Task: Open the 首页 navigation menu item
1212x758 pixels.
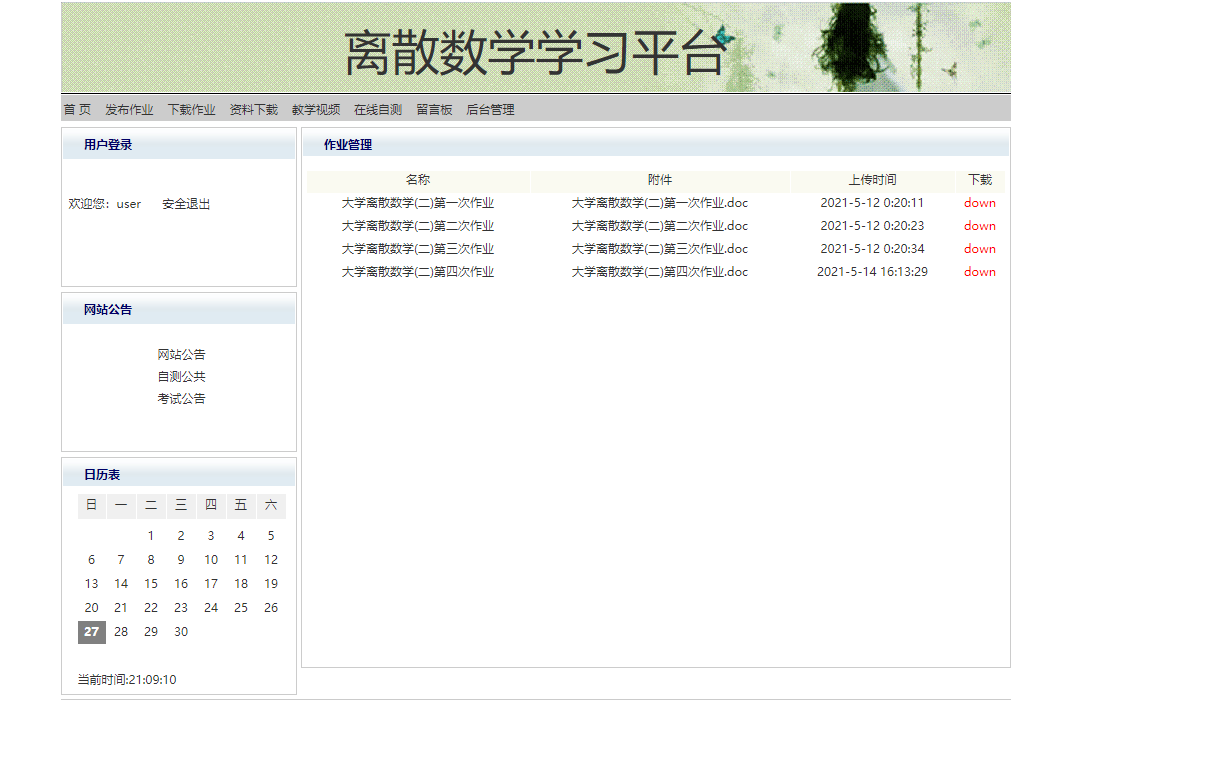Action: point(76,109)
